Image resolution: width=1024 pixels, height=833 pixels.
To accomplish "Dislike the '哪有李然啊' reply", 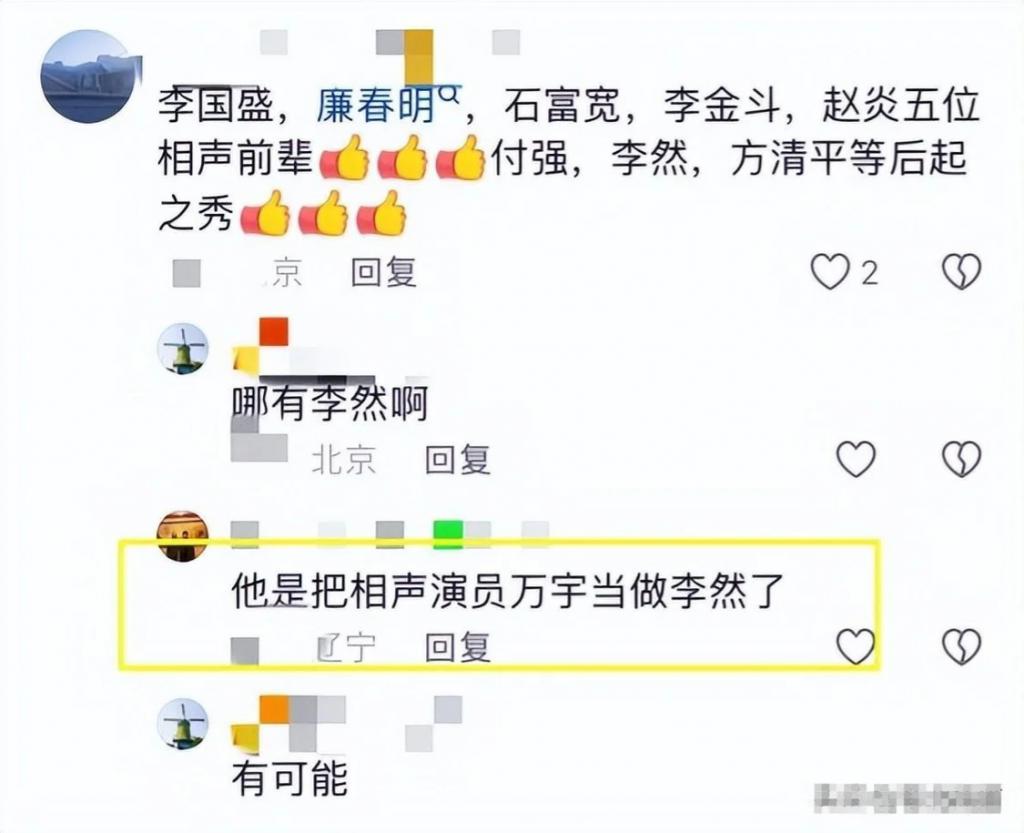I will [961, 458].
